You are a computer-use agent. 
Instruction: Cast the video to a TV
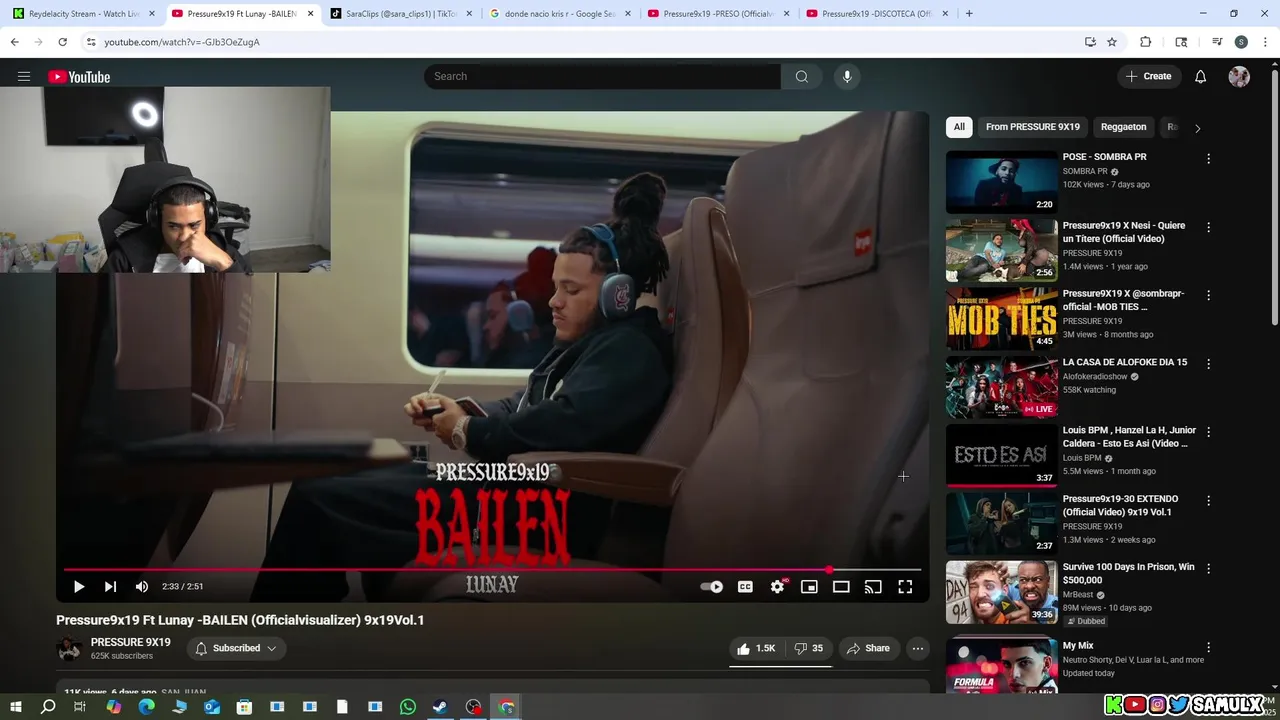click(x=873, y=587)
